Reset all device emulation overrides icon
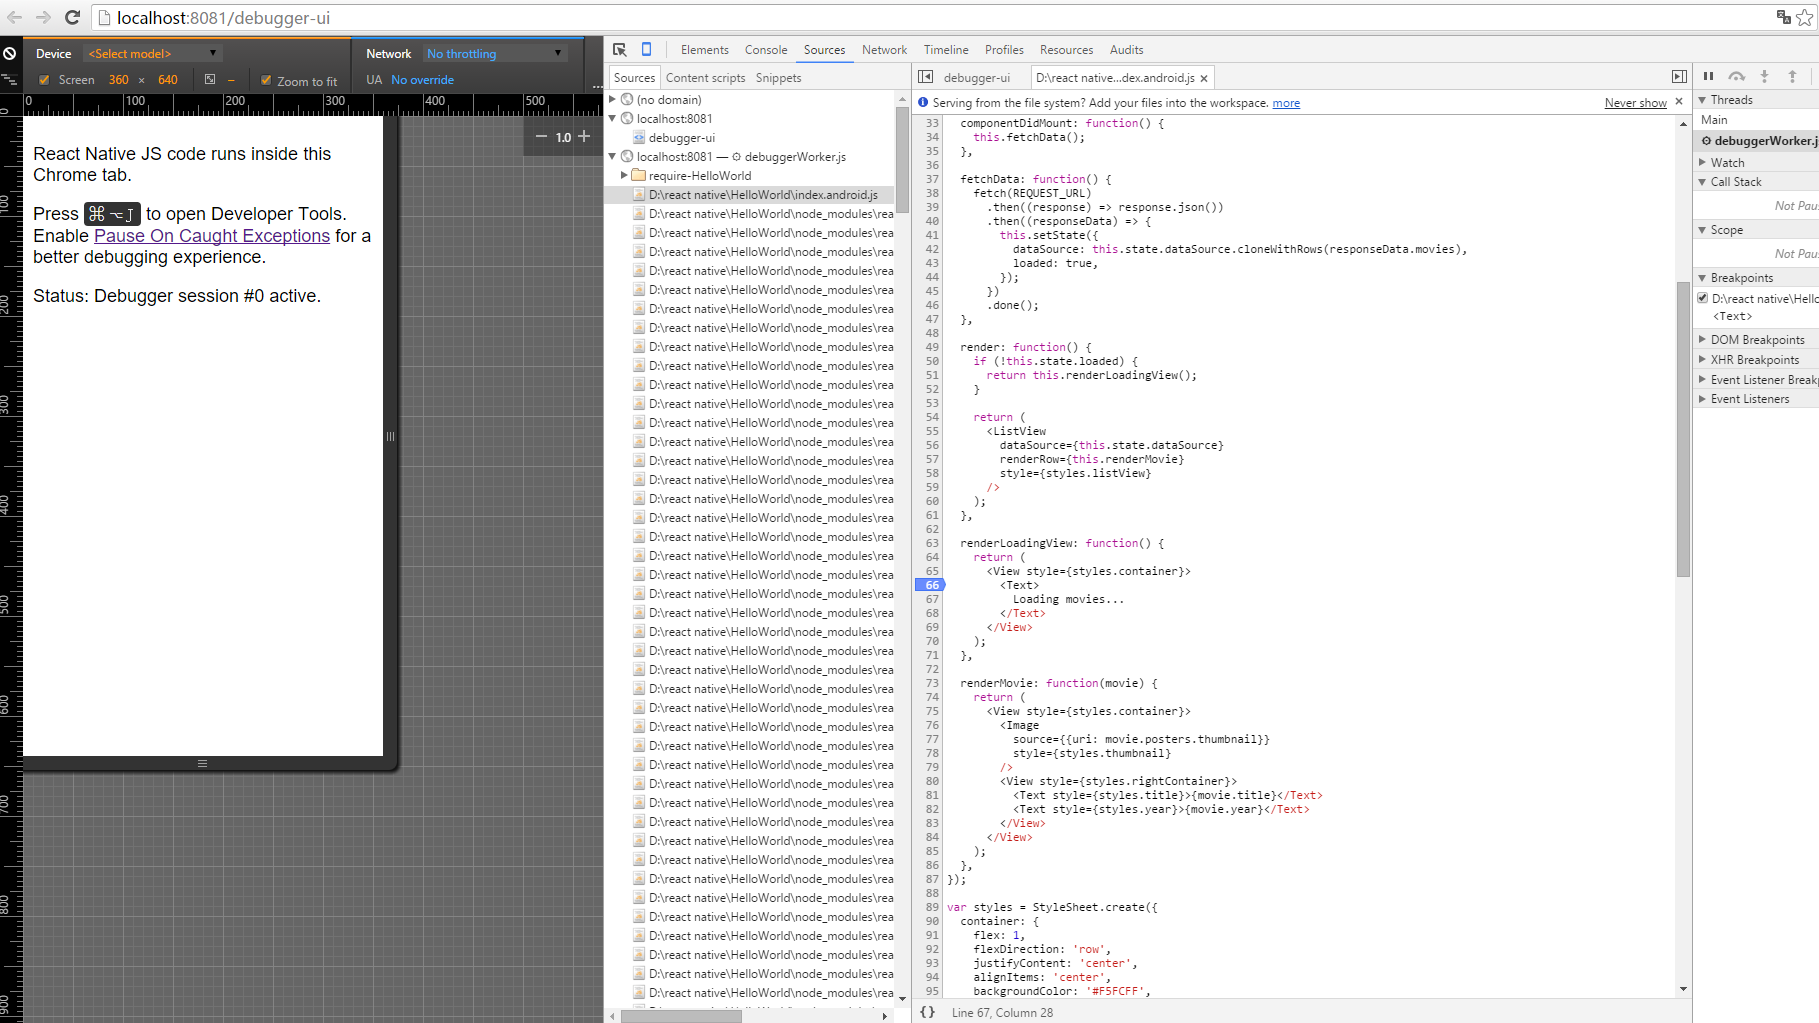Image resolution: width=1819 pixels, height=1023 pixels. pos(10,53)
